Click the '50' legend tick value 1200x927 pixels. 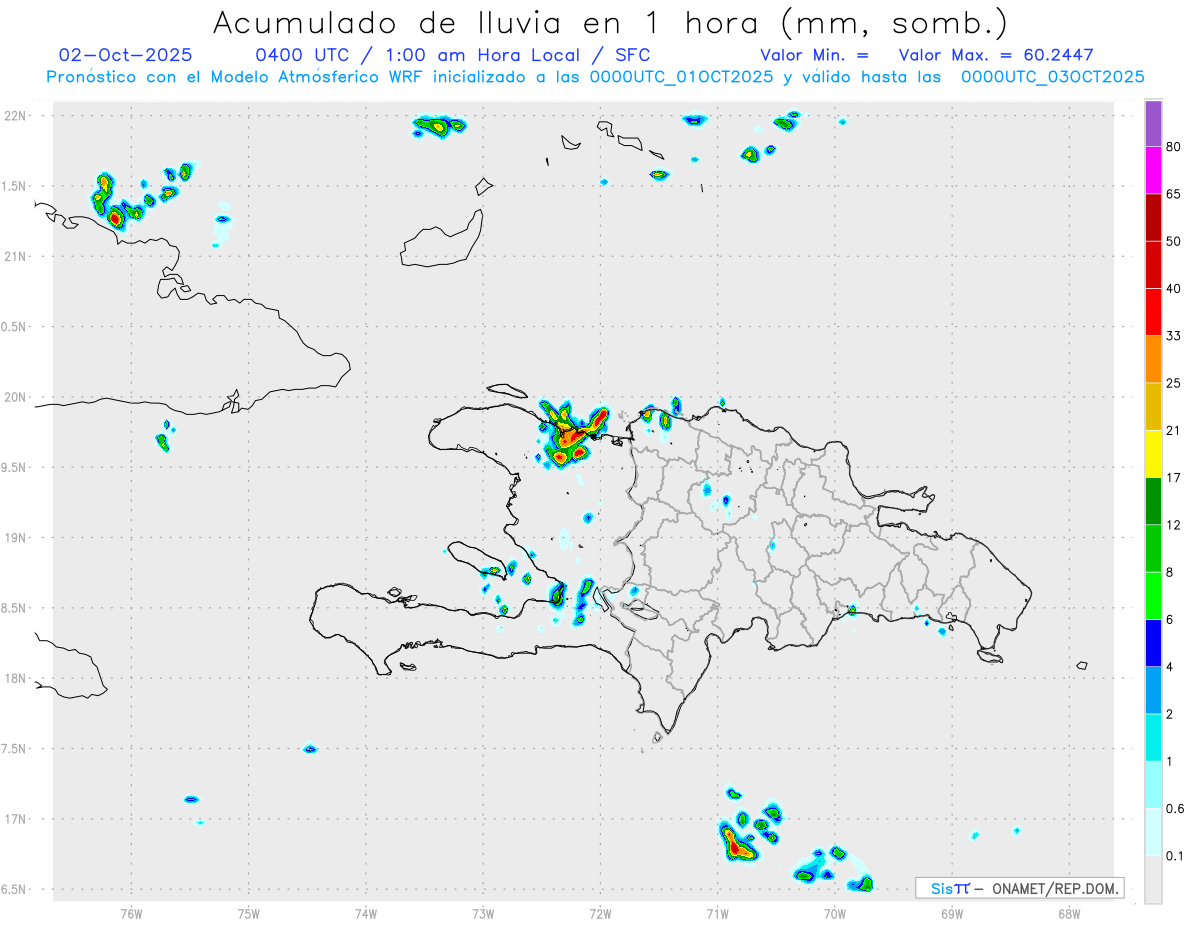[x=1173, y=242]
